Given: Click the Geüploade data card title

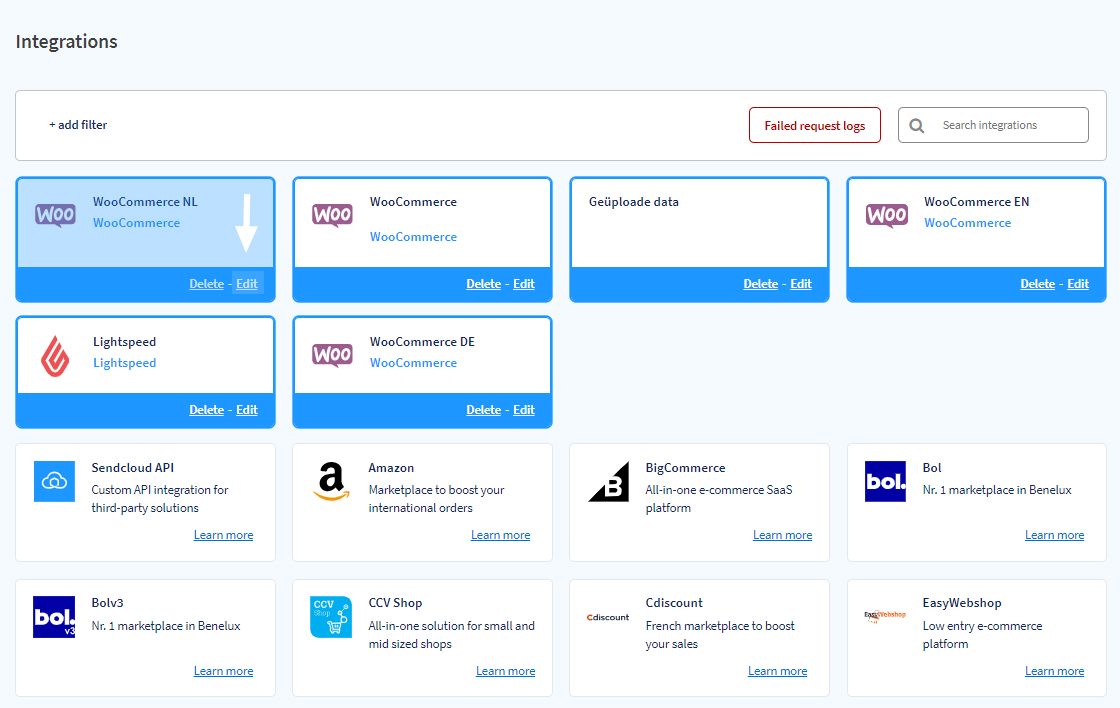Looking at the screenshot, I should coord(634,202).
